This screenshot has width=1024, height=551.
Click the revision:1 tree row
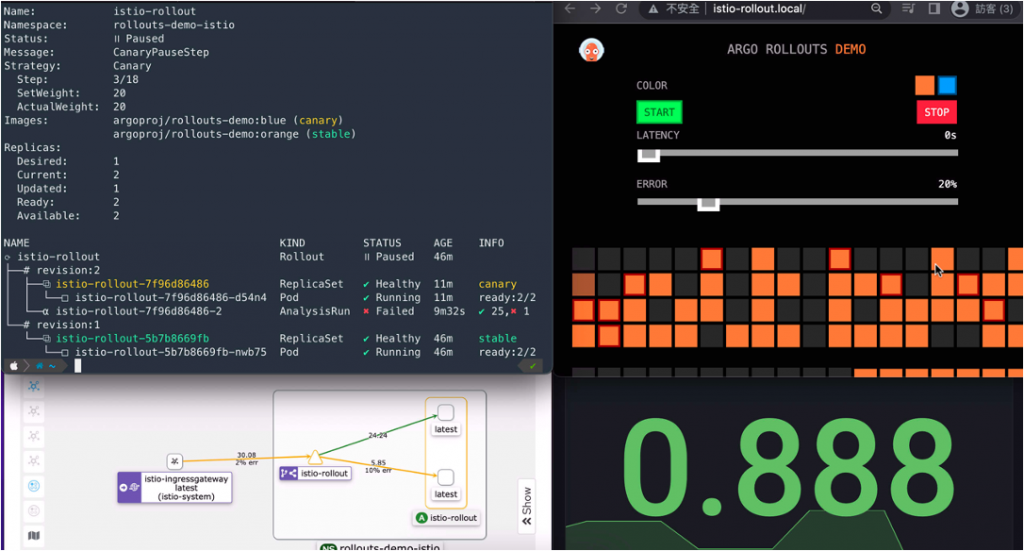(x=61, y=324)
